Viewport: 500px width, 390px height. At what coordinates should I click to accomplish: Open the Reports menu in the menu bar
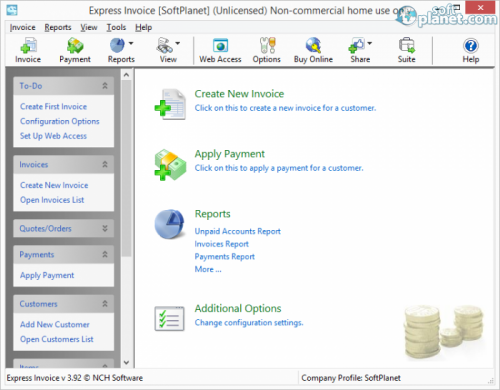coord(58,27)
